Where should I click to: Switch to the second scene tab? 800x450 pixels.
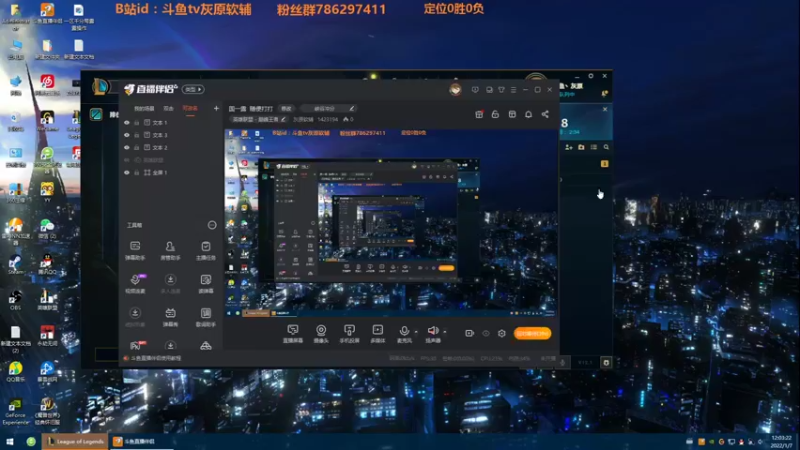tap(168, 109)
